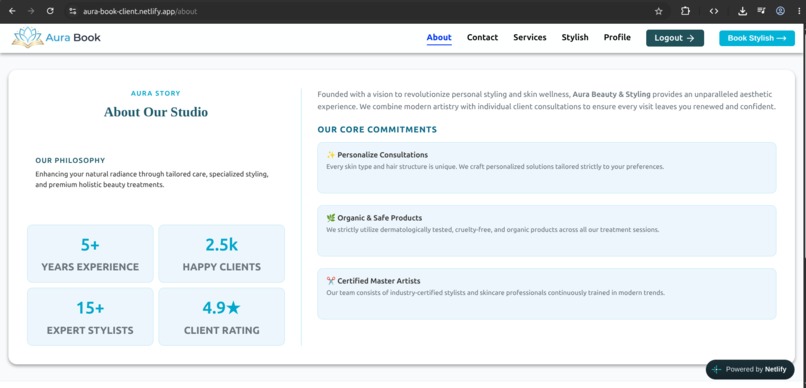
Task: Select the 5+ Years Experience stat card
Action: 90,253
